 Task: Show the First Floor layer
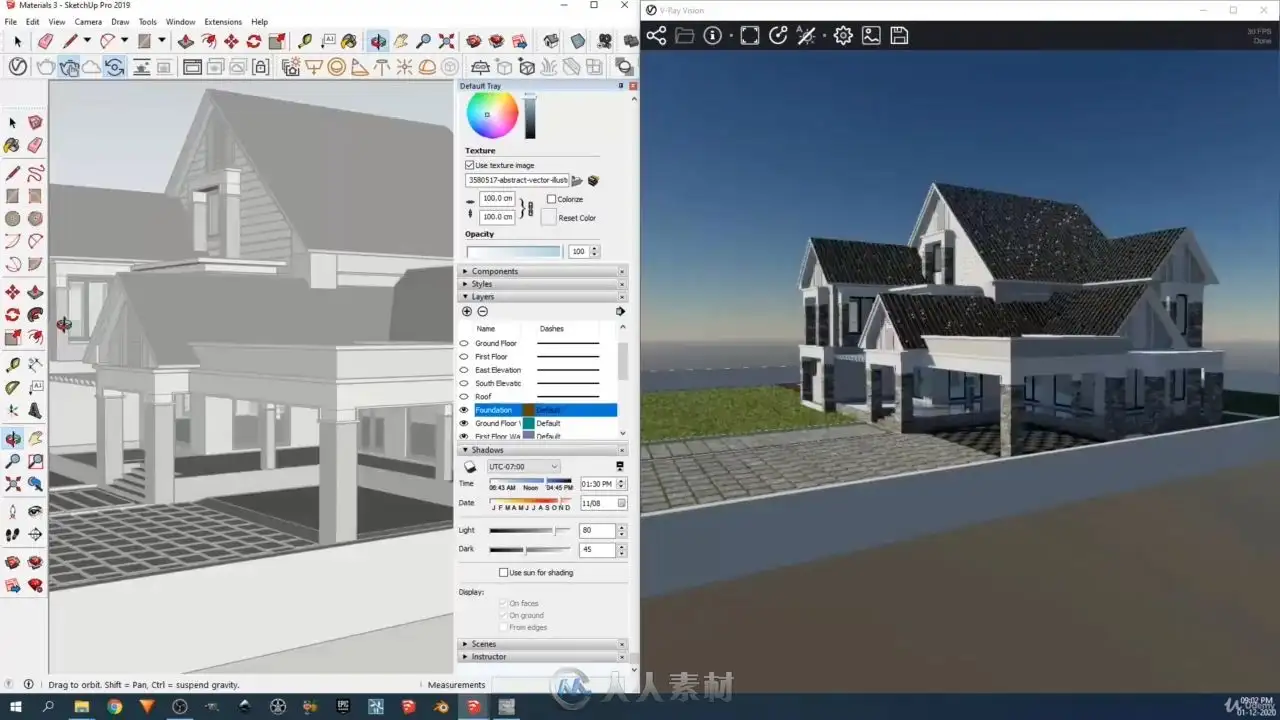point(464,357)
